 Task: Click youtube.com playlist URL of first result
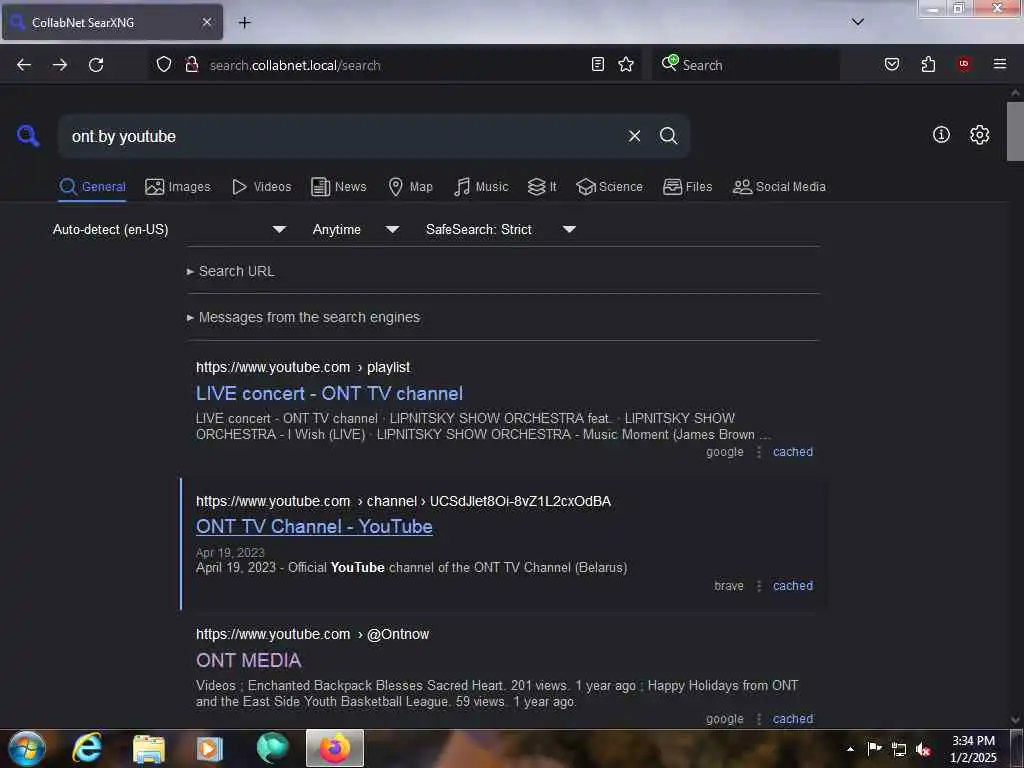click(303, 367)
